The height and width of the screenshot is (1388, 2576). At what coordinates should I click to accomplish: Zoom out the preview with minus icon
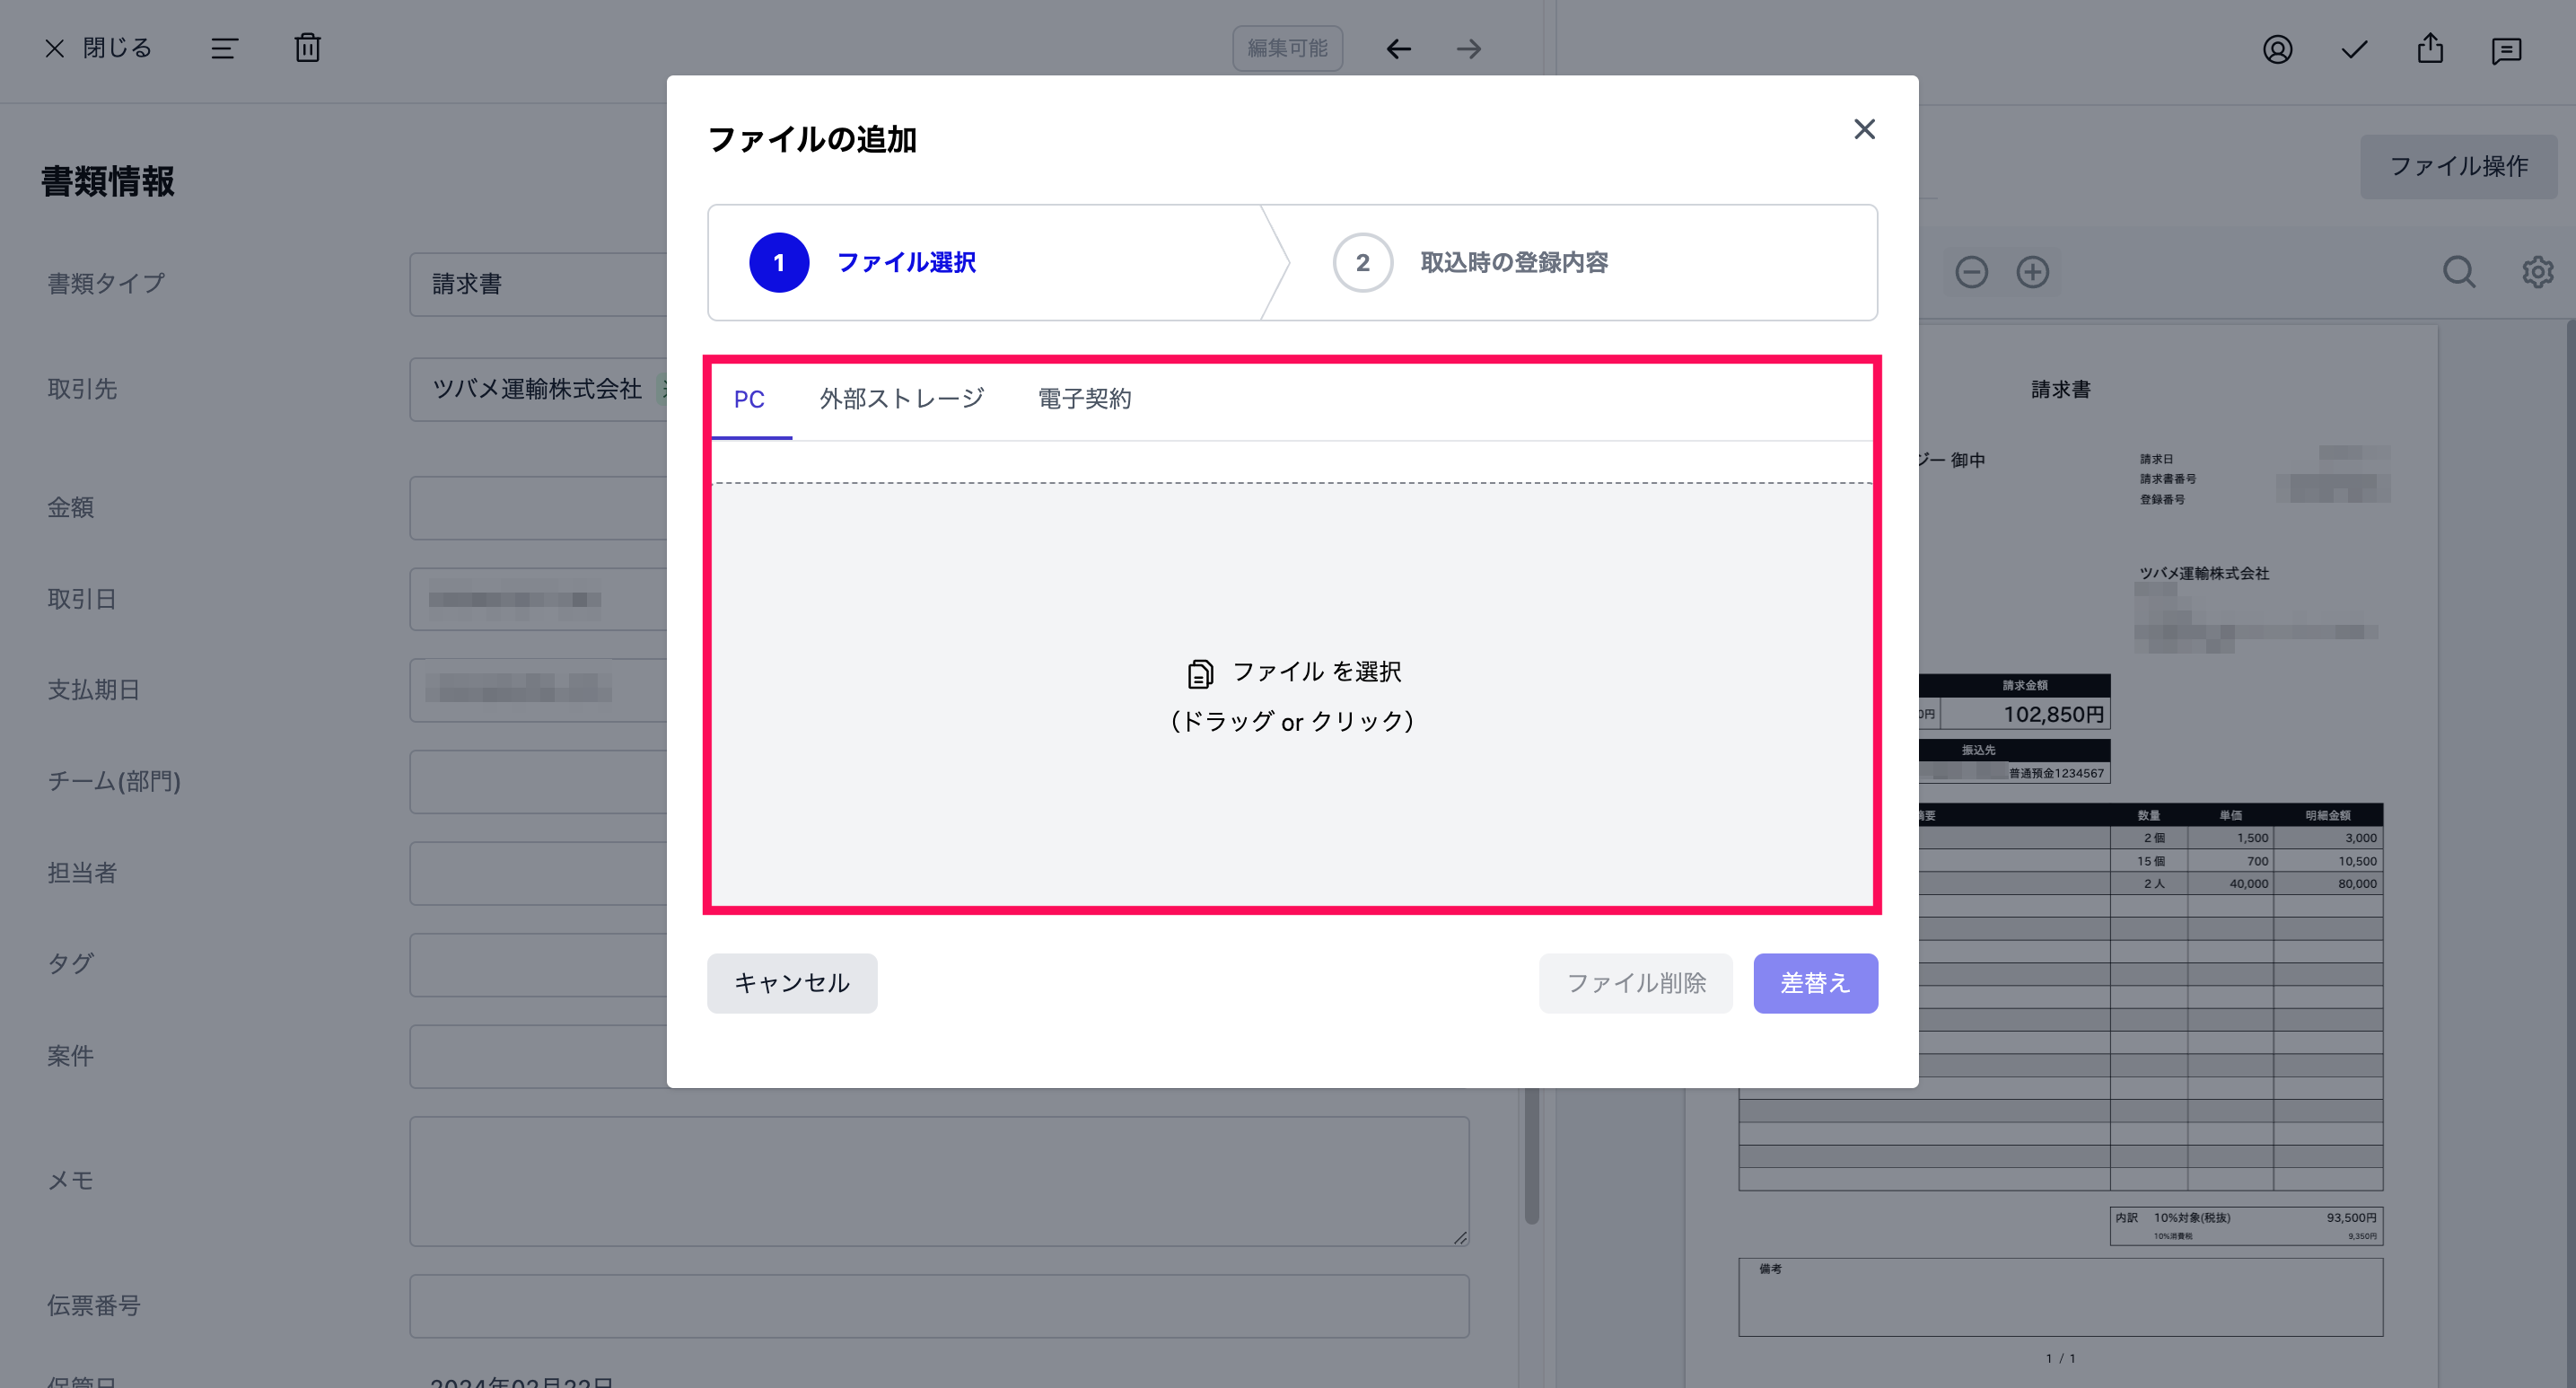click(1971, 272)
